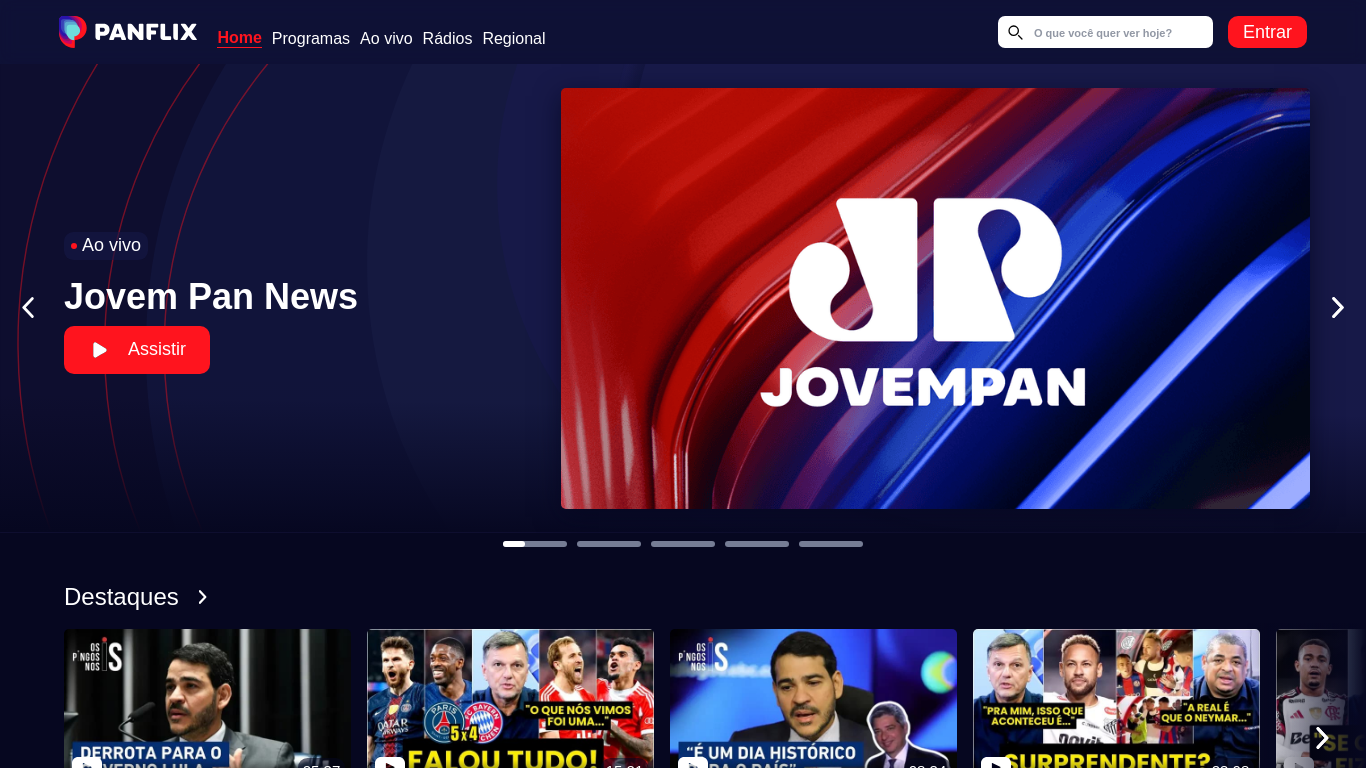1366x768 pixels.
Task: Jump to the third carousel slide indicator
Action: 683,544
